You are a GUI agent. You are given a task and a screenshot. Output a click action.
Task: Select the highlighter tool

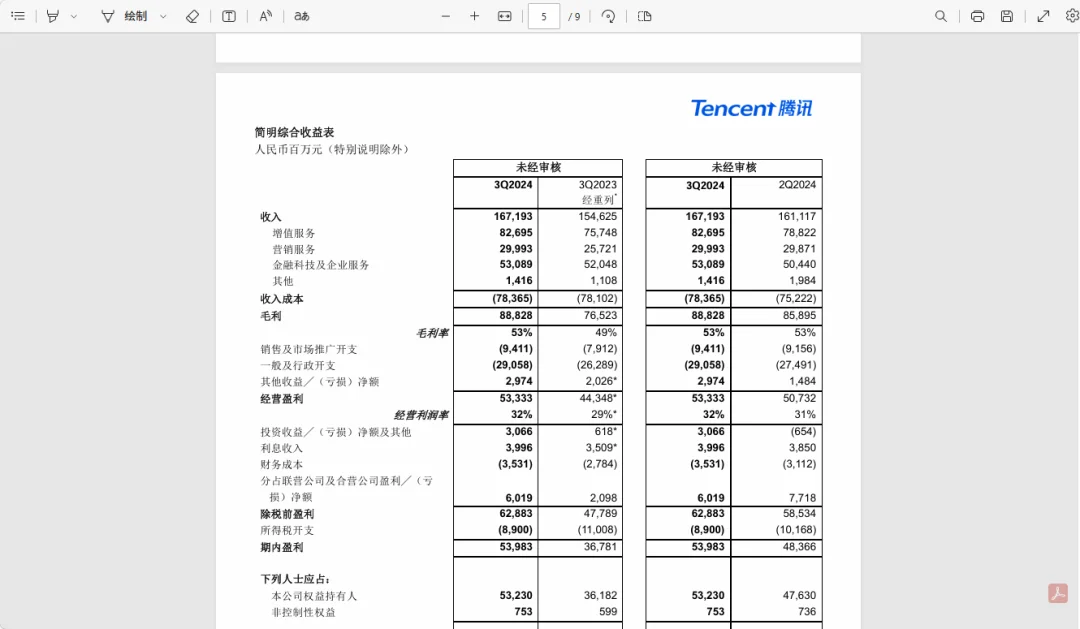pyautogui.click(x=53, y=16)
